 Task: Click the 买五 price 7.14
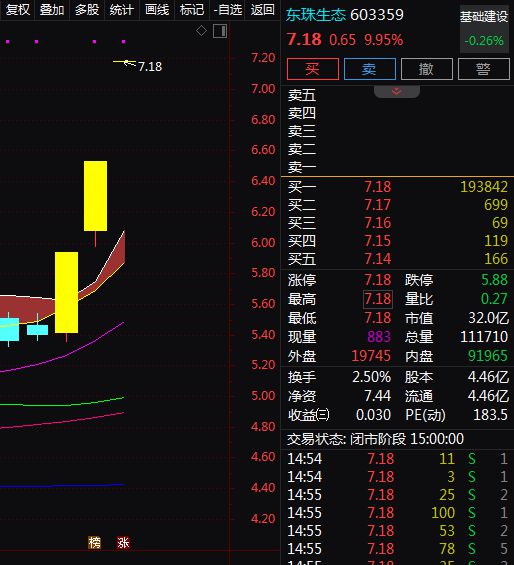[x=377, y=259]
